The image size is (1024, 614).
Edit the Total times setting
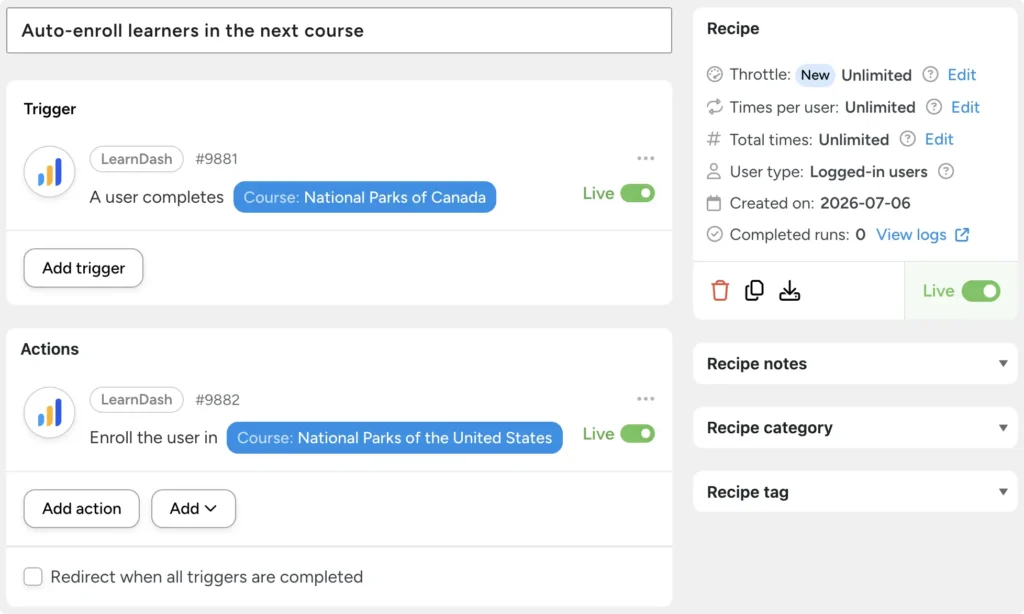click(938, 138)
